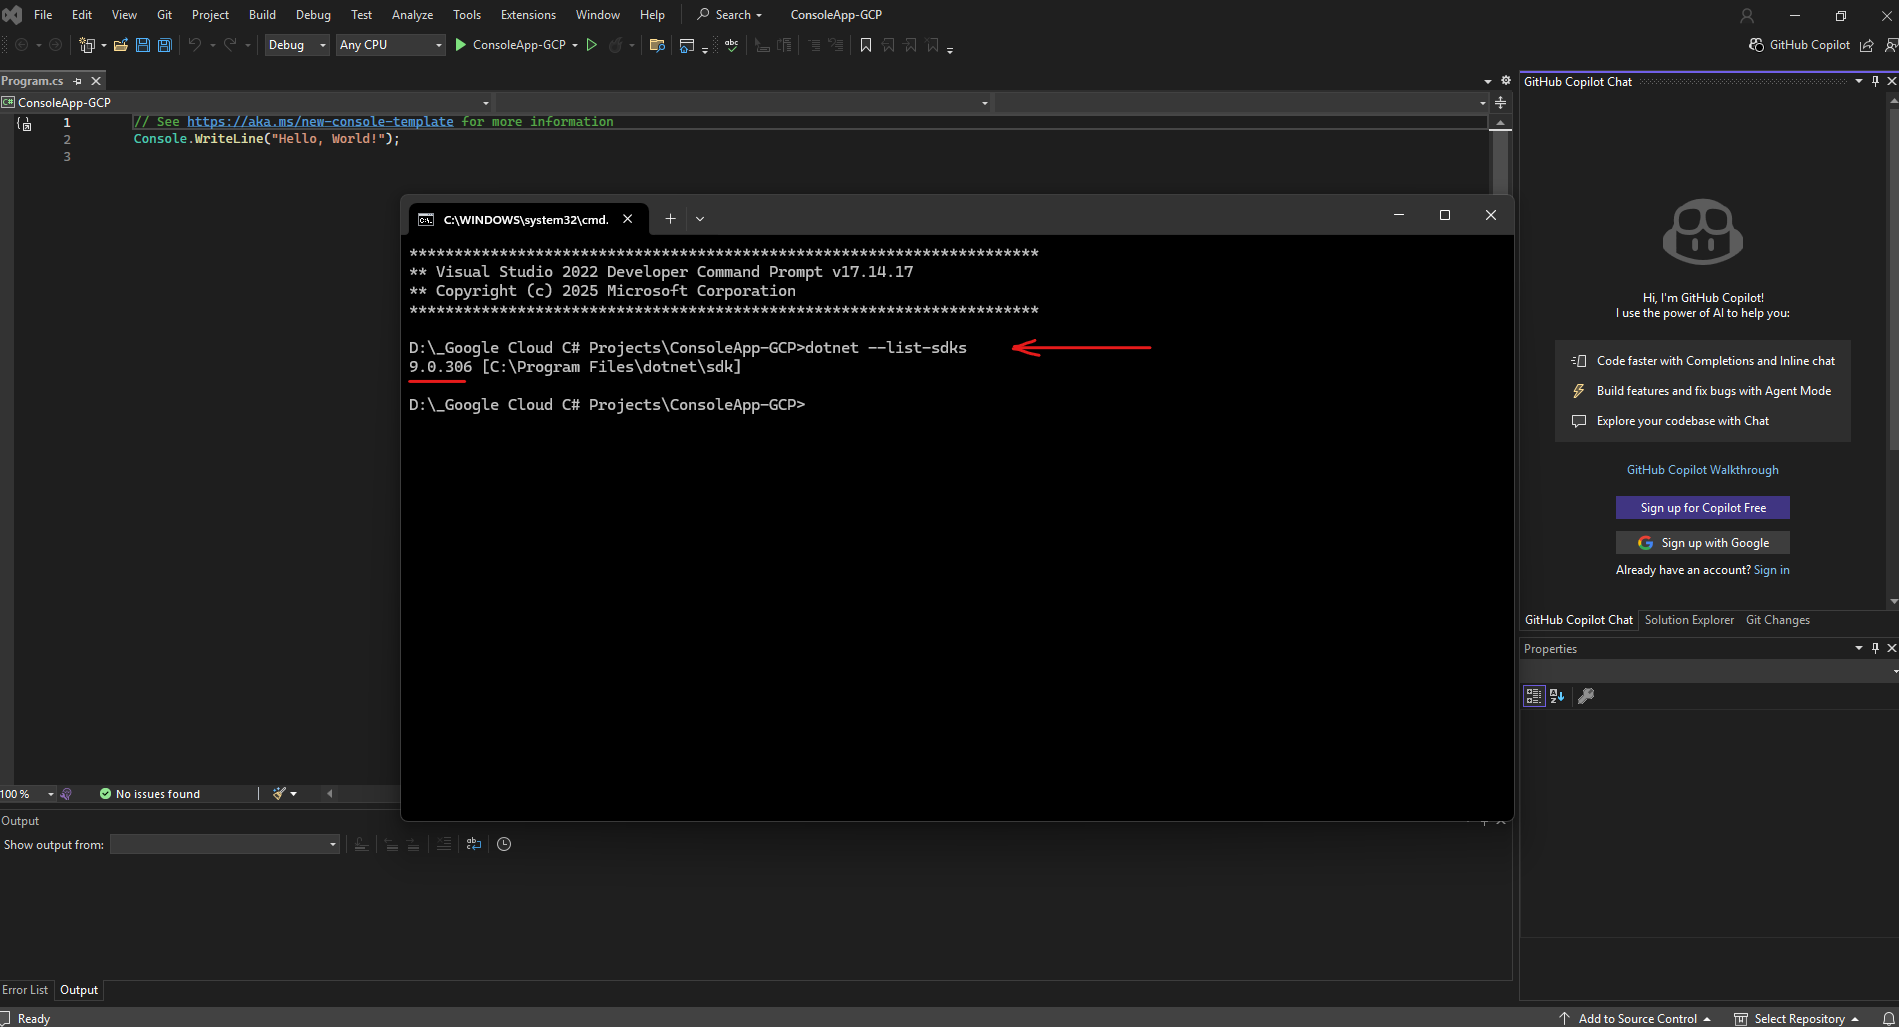This screenshot has width=1899, height=1027.
Task: Open the GitHub Copilot Walkthrough link
Action: click(1702, 470)
